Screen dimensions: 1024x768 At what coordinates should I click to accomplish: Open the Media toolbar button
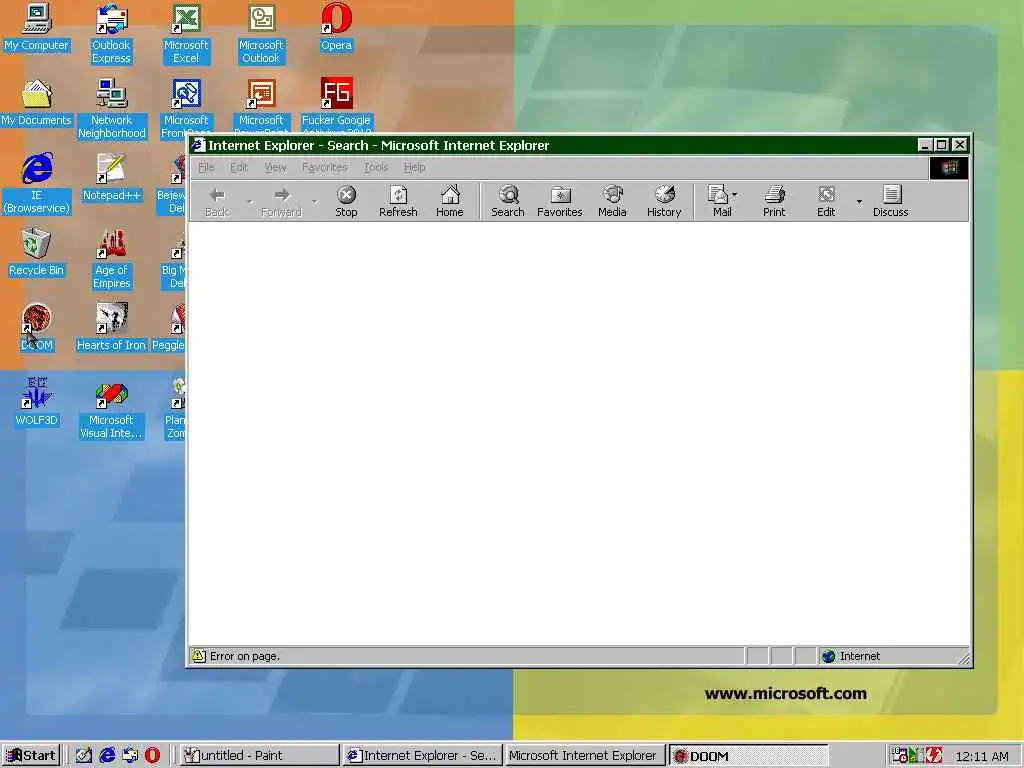(612, 201)
